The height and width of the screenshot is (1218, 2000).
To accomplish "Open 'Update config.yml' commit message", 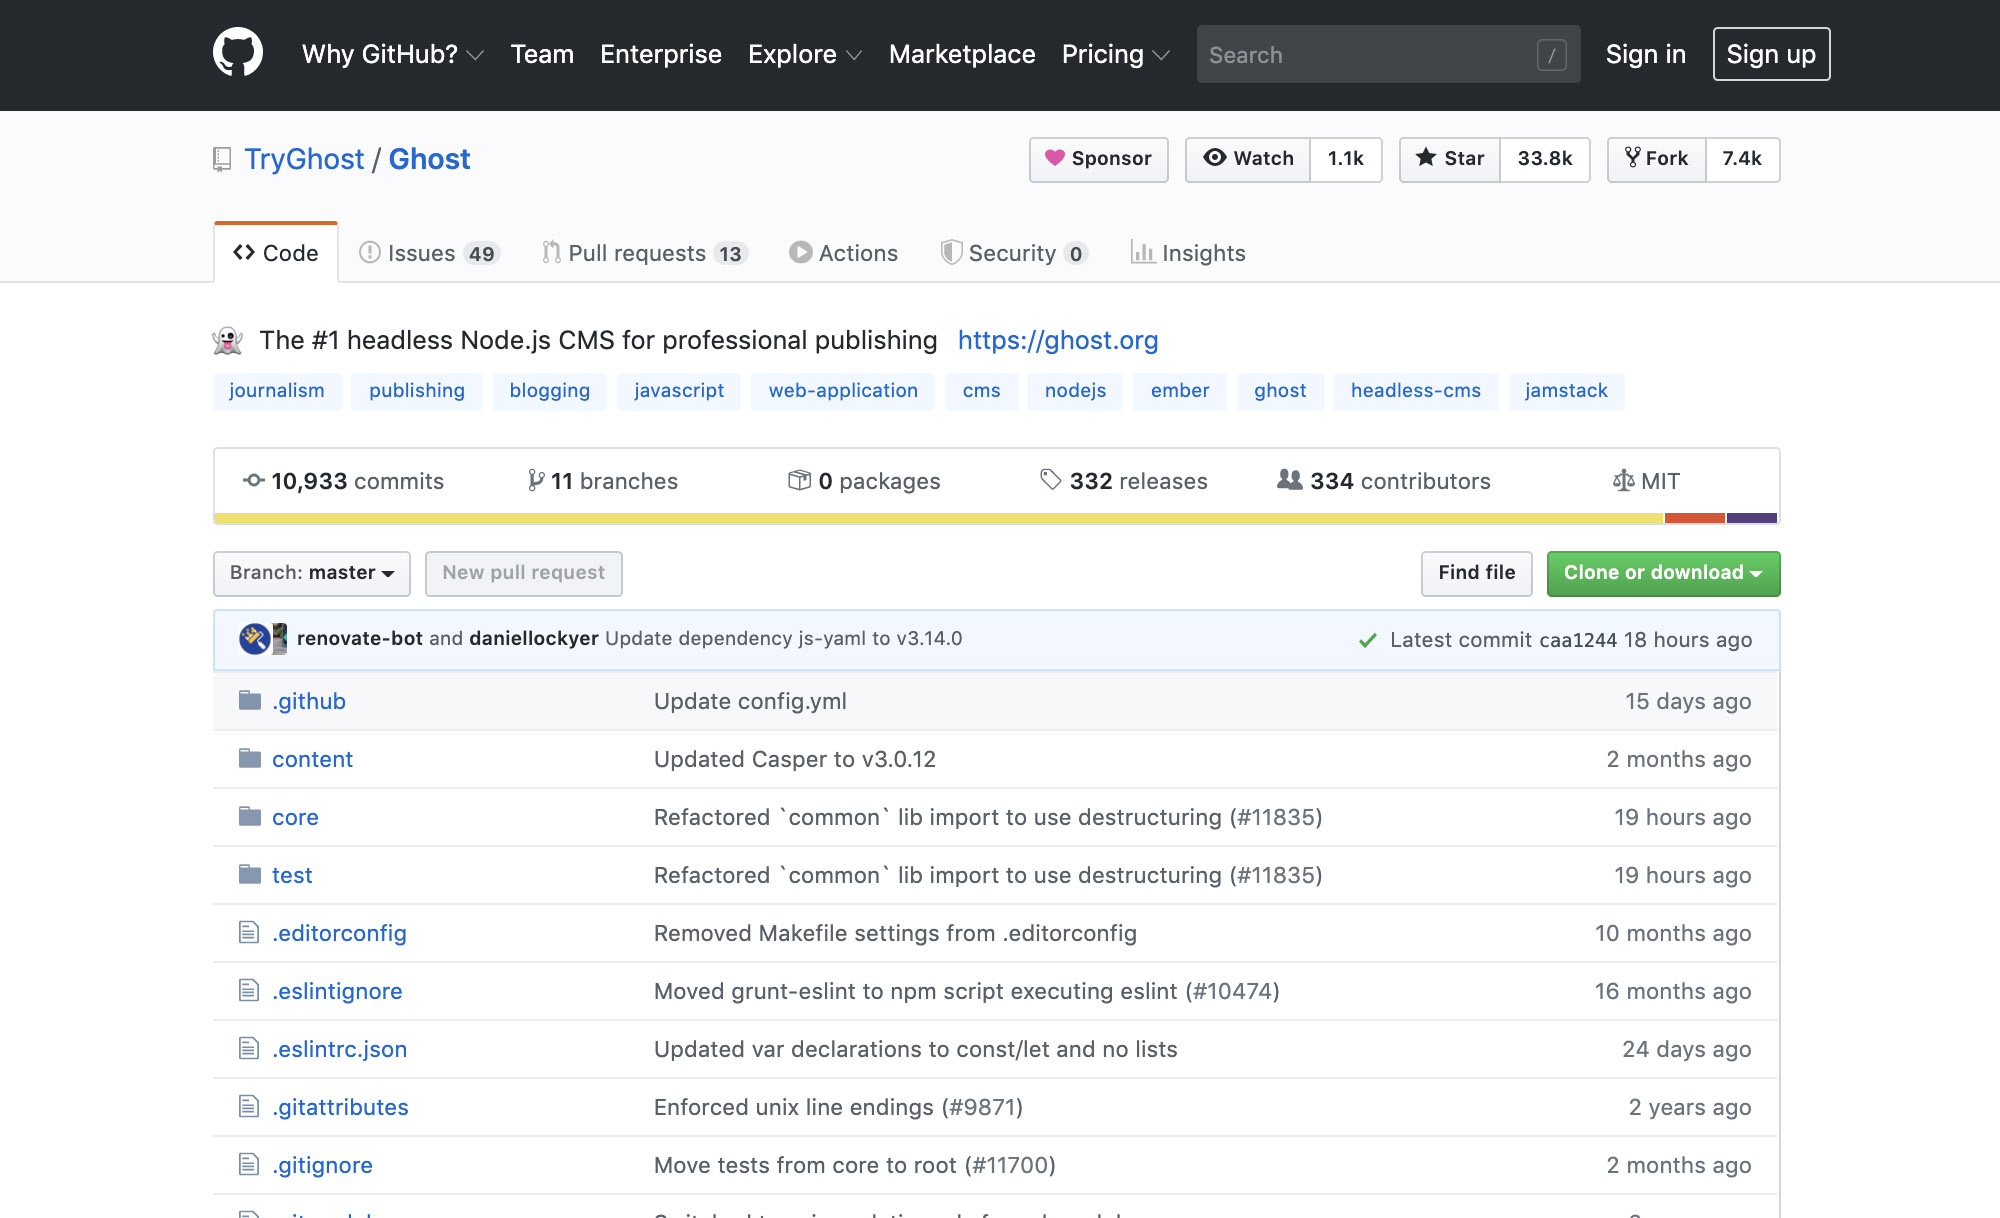I will click(x=750, y=701).
